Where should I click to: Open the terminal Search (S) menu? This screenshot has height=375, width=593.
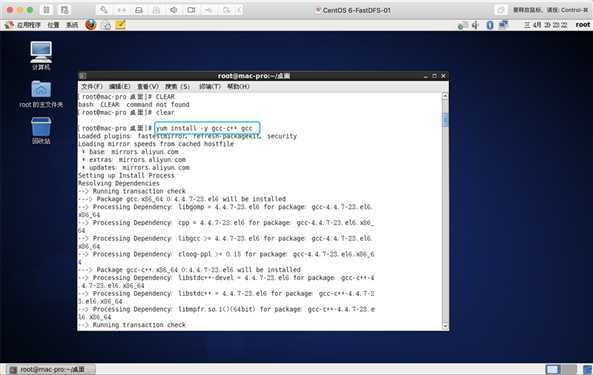177,87
